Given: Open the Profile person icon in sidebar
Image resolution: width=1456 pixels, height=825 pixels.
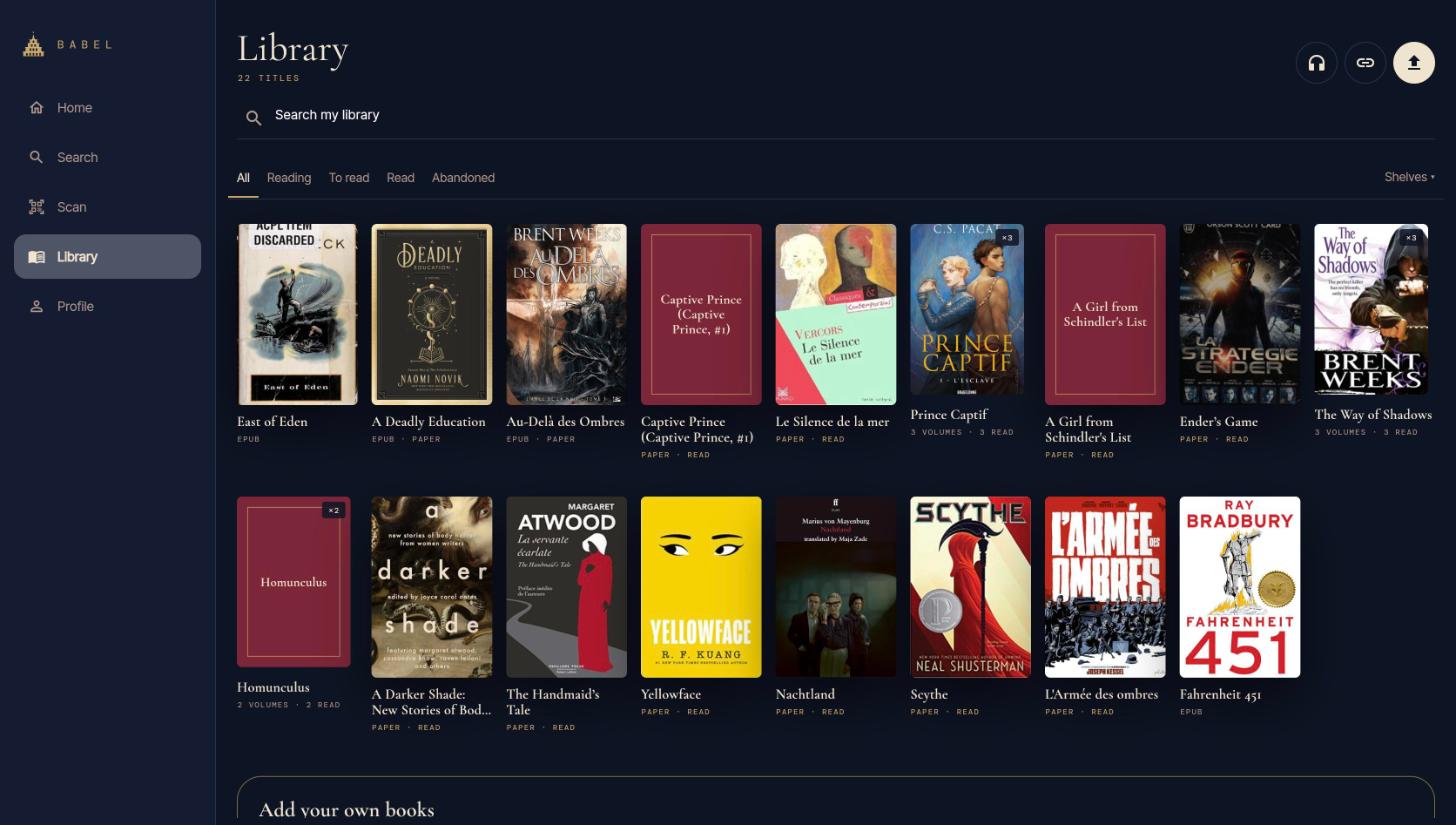Looking at the screenshot, I should pos(37,306).
